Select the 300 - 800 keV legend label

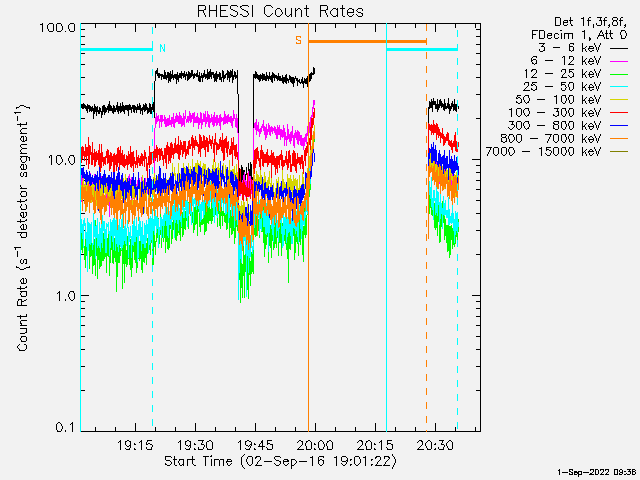click(x=555, y=126)
